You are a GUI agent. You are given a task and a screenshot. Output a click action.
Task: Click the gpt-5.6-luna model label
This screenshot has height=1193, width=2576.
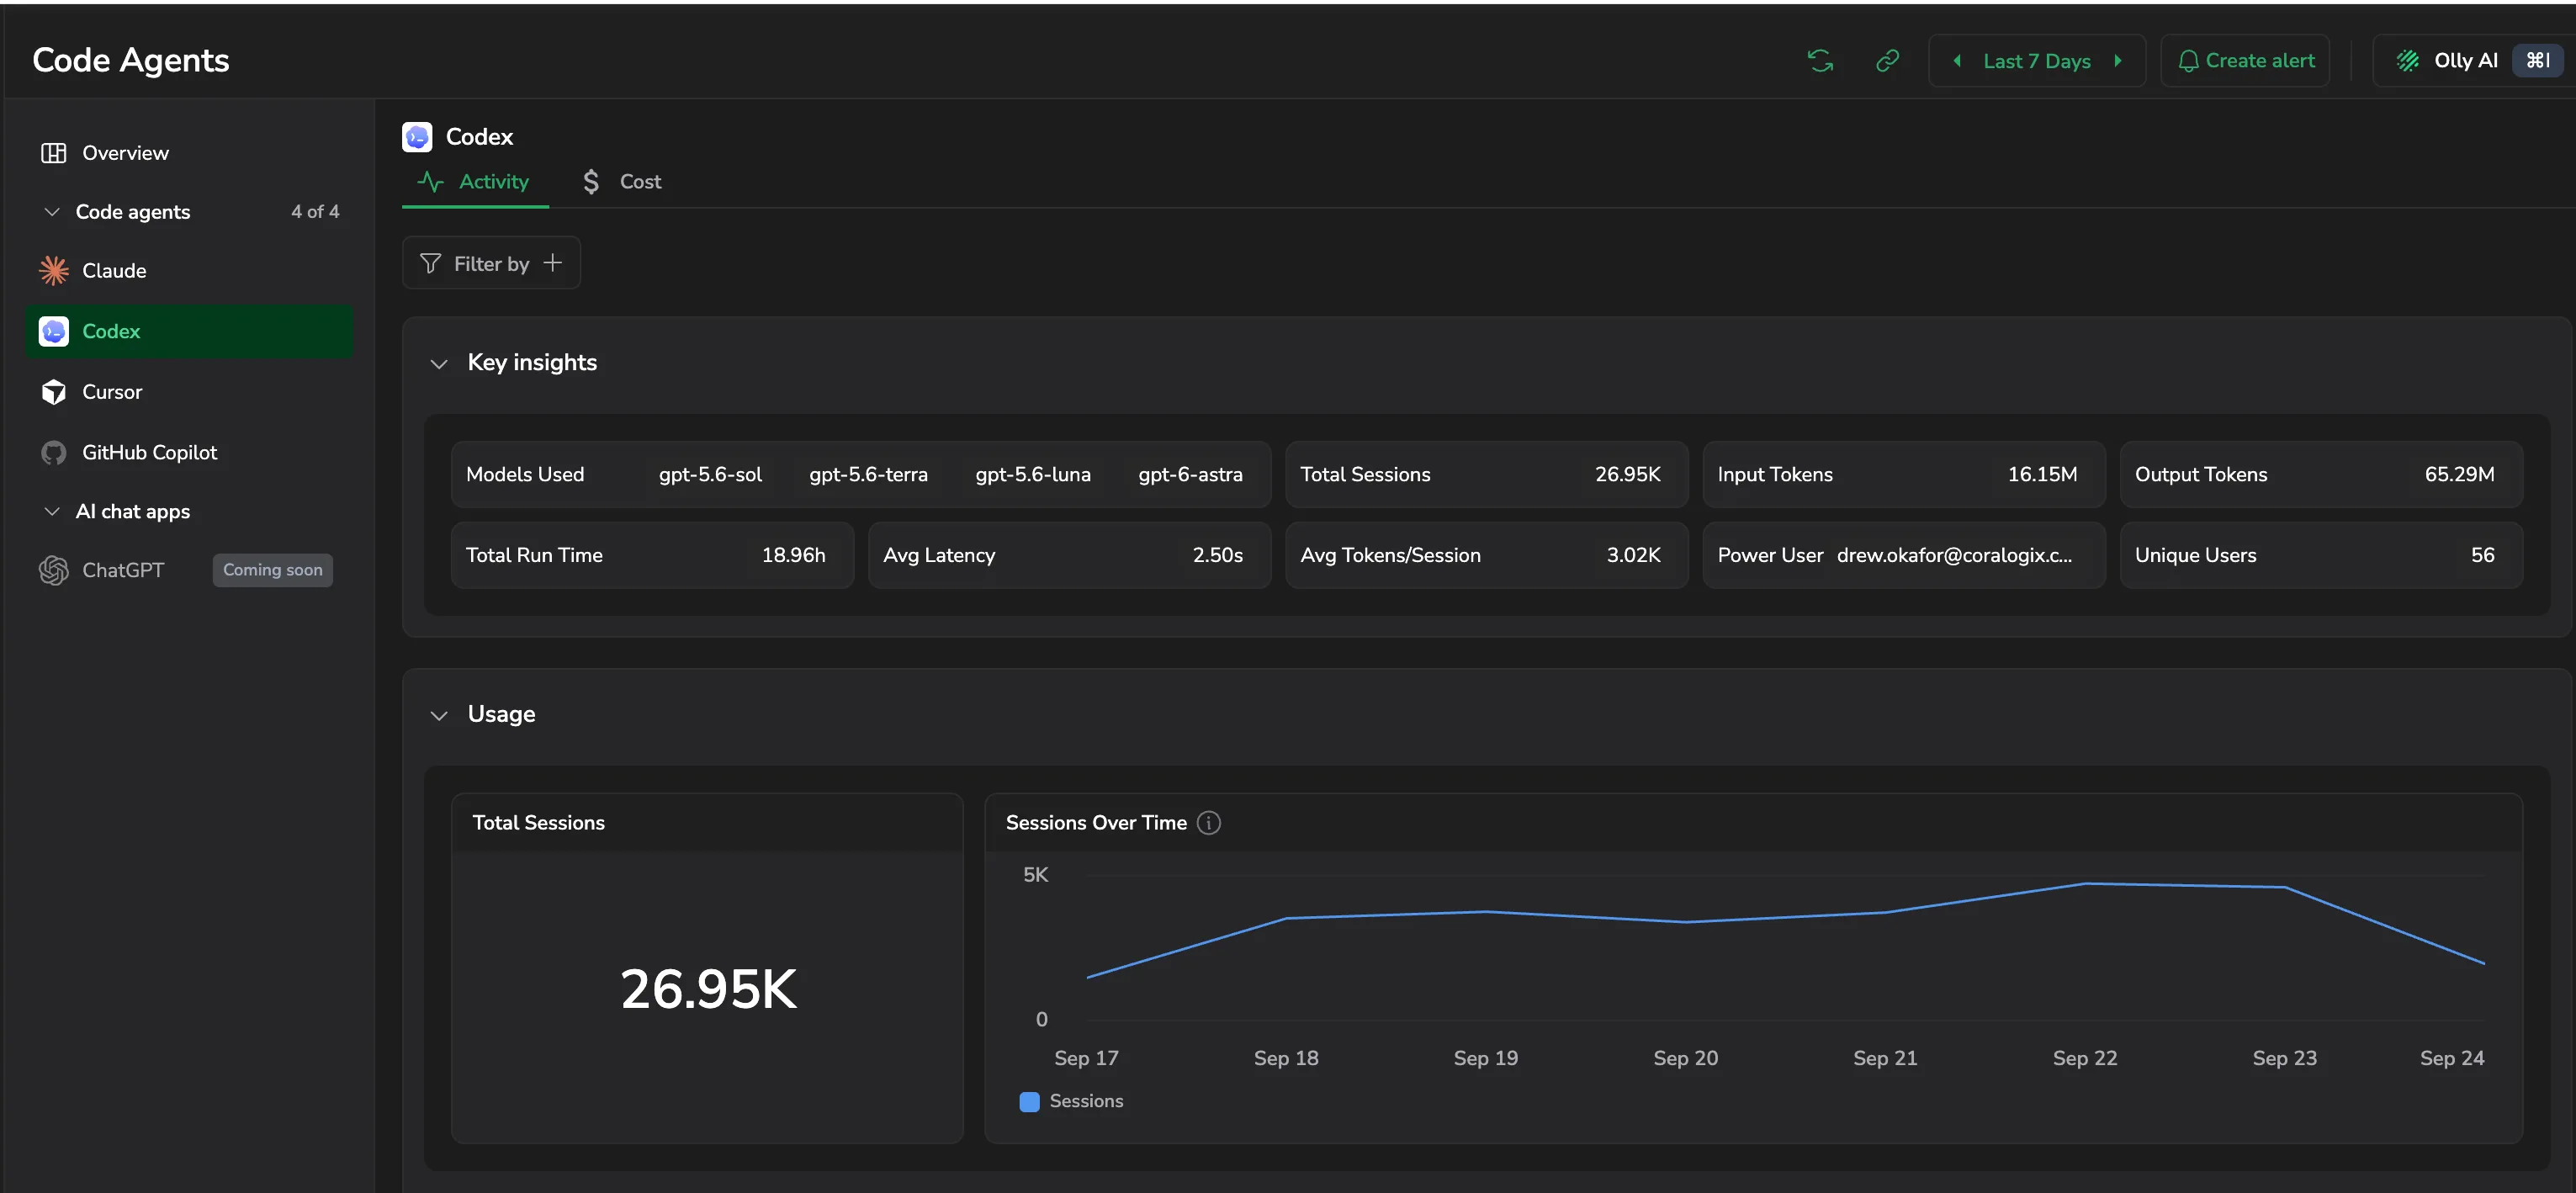[1033, 475]
